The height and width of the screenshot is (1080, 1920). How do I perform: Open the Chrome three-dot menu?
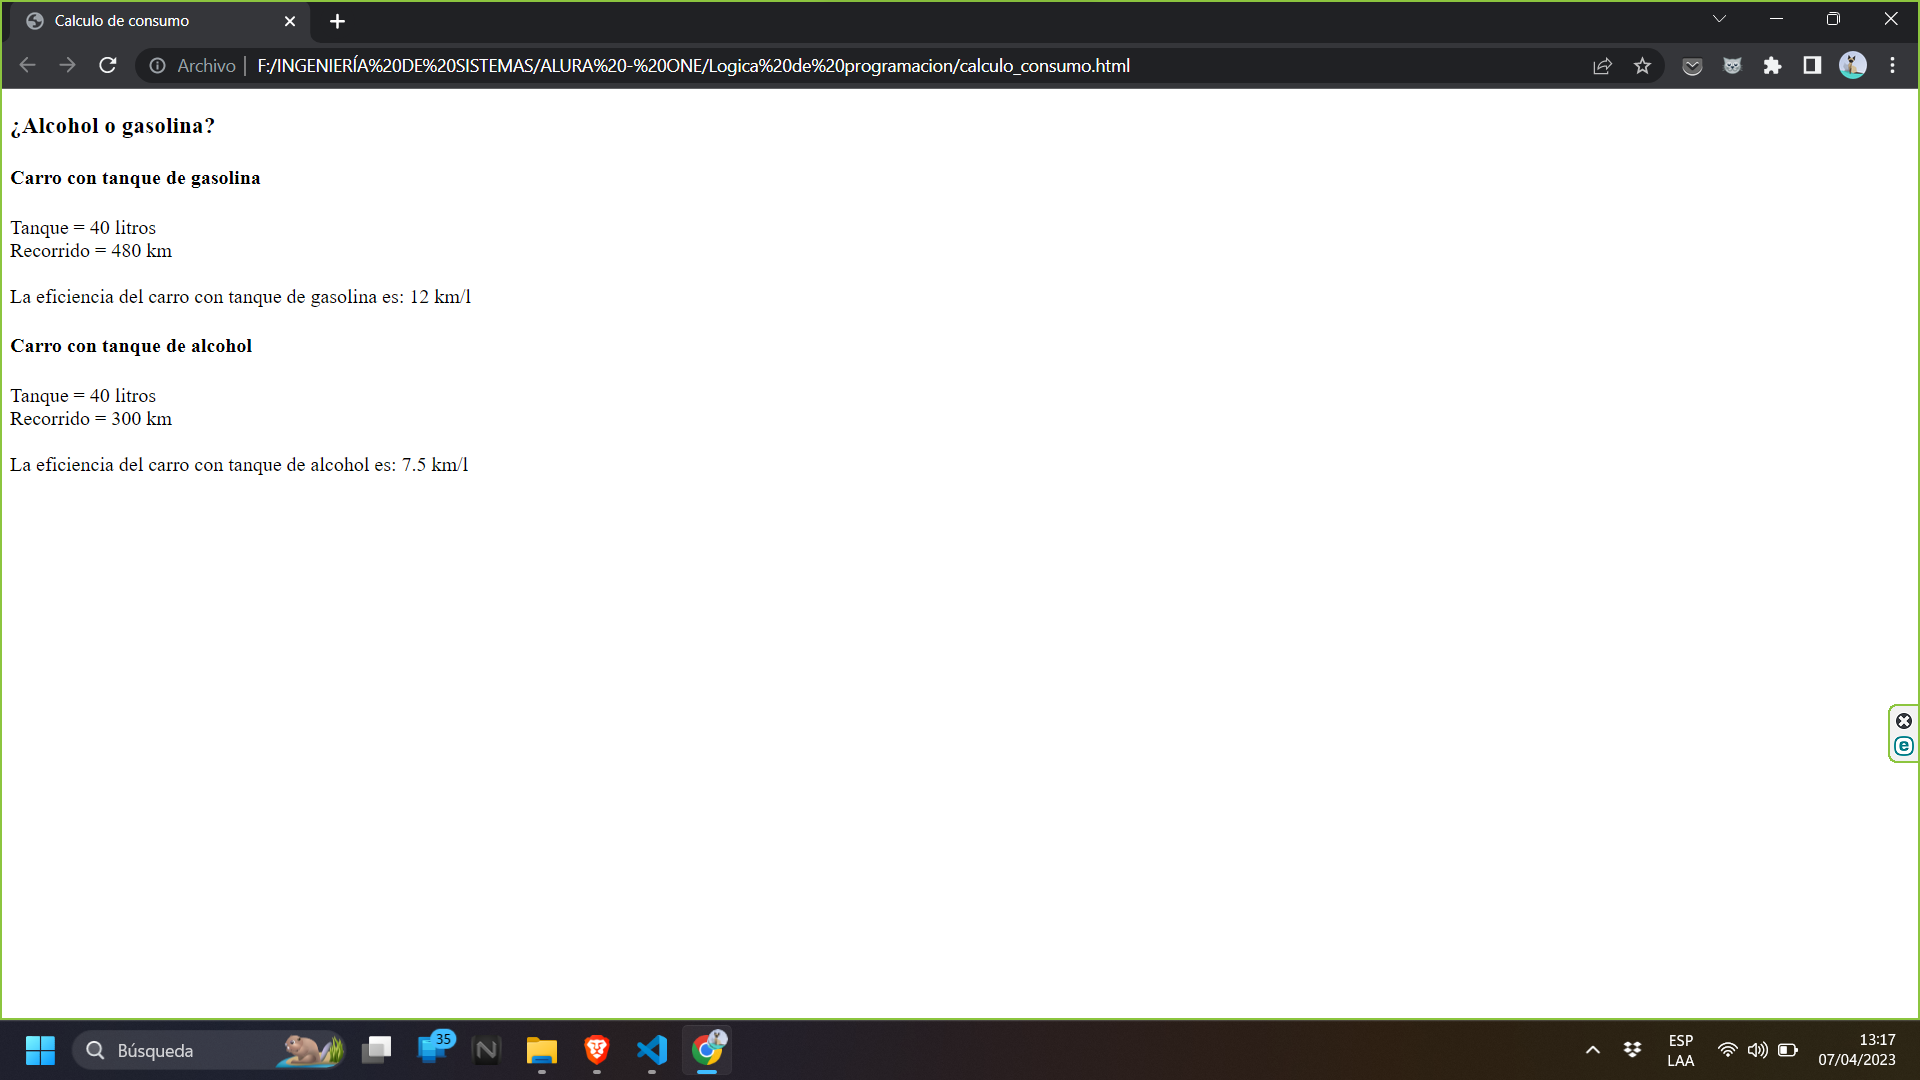pos(1892,66)
